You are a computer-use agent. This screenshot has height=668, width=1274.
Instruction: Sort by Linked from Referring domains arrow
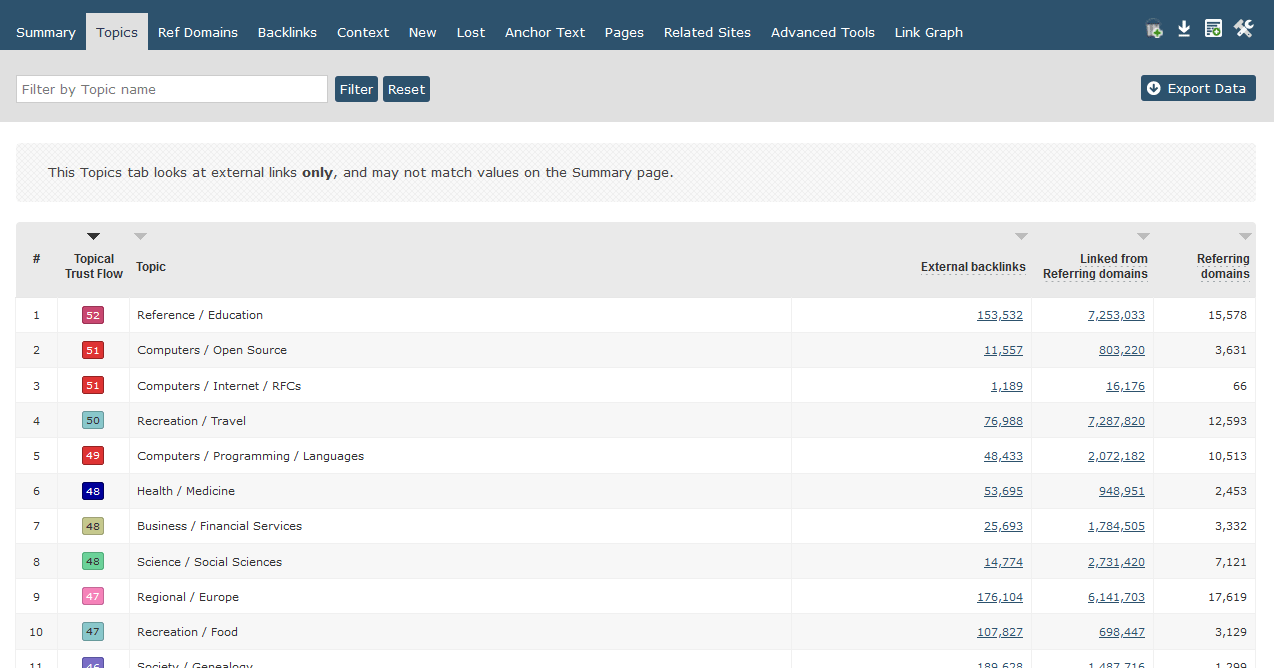pos(1143,237)
